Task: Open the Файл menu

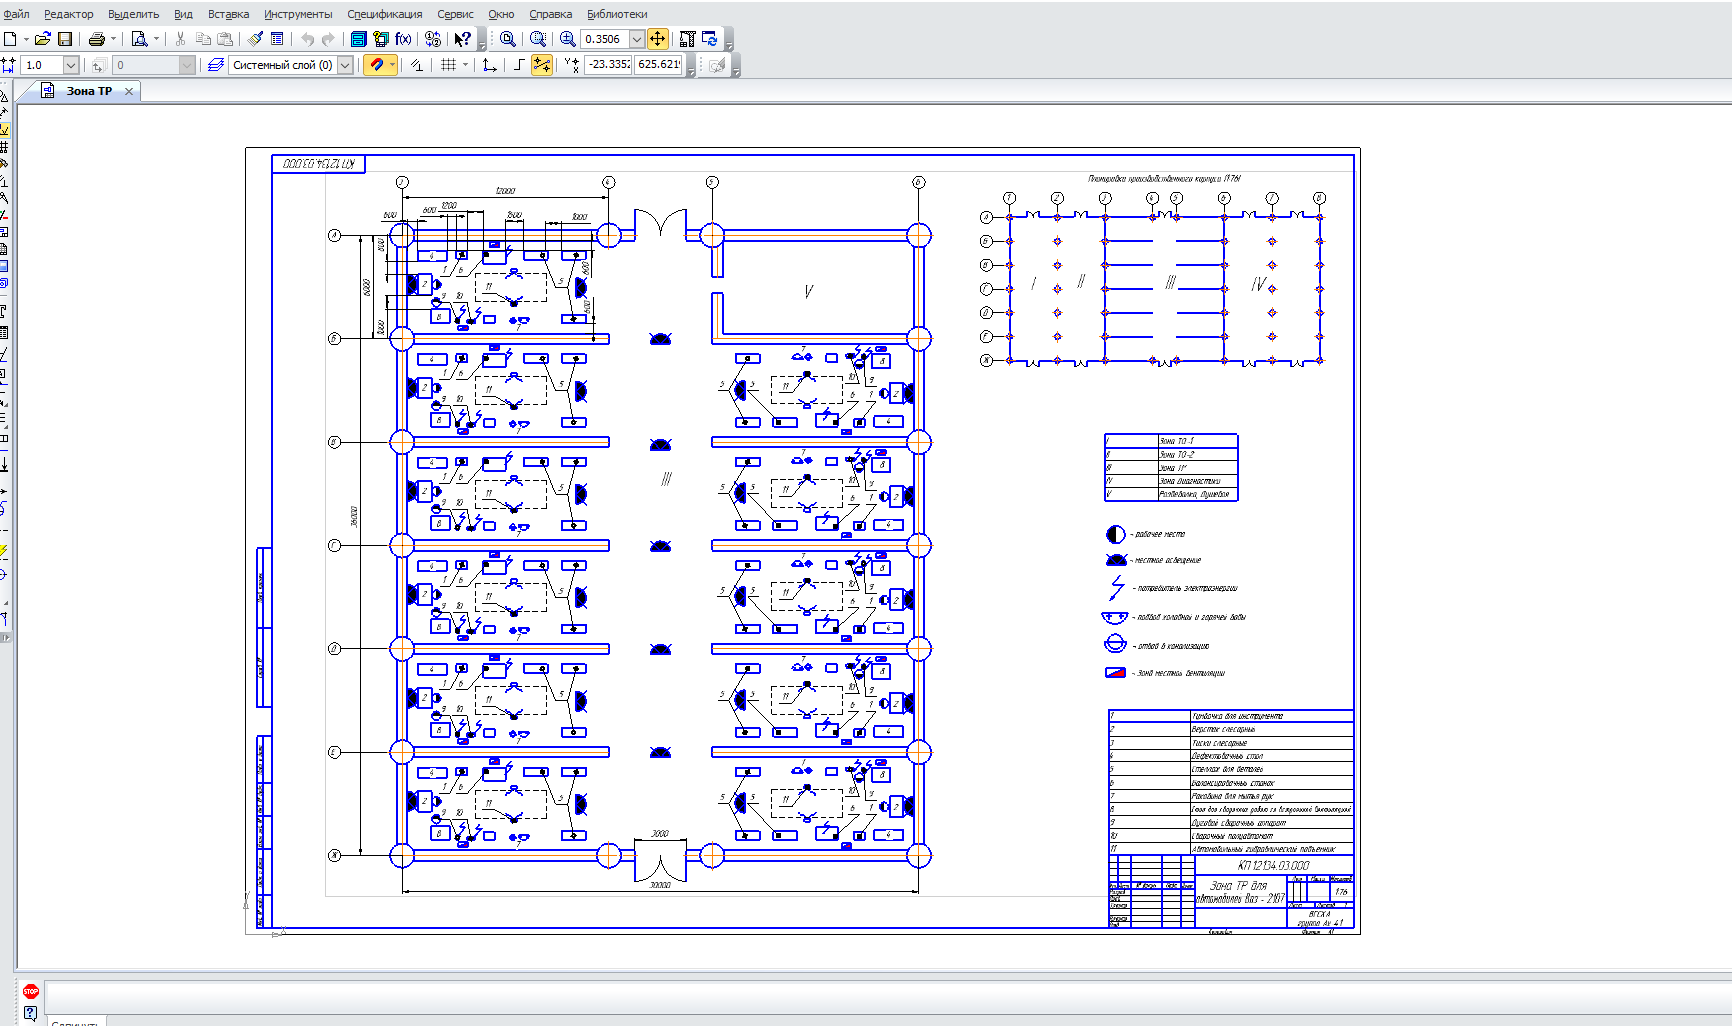Action: pos(16,14)
